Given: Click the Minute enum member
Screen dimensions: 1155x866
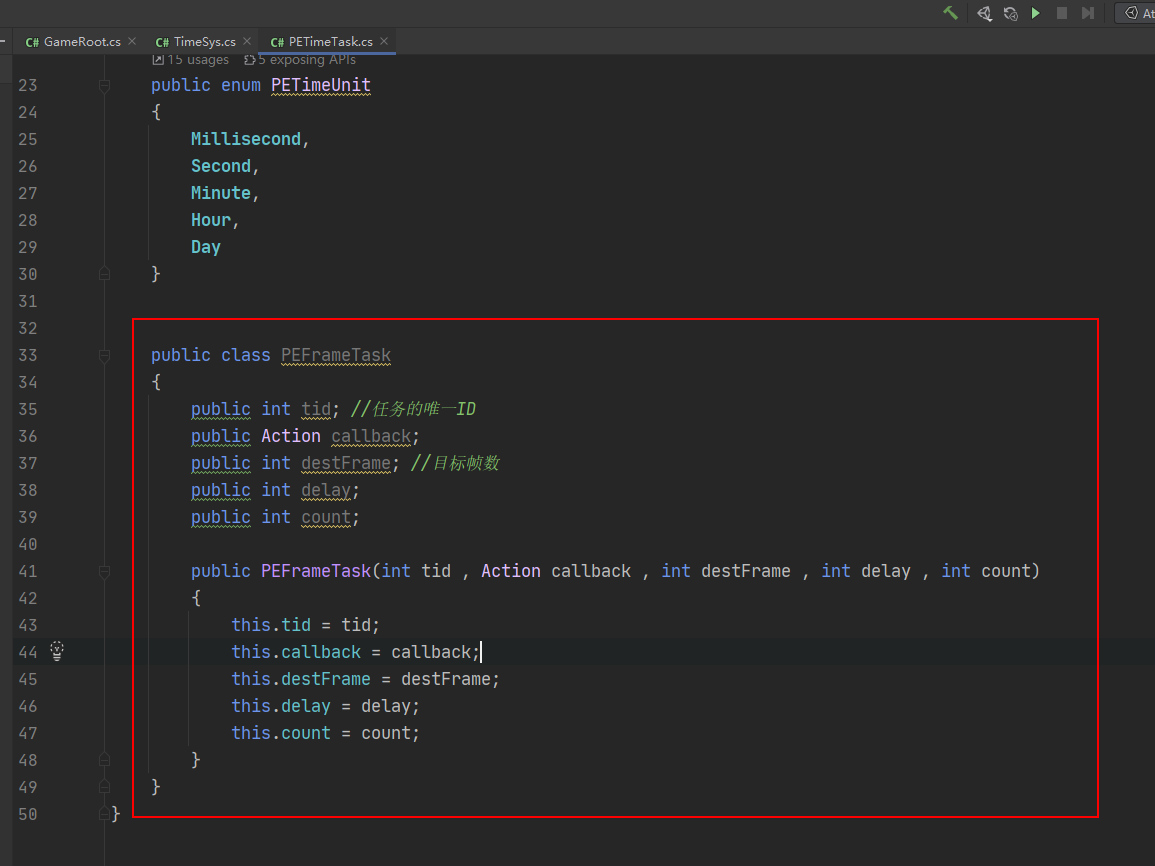Looking at the screenshot, I should (221, 193).
